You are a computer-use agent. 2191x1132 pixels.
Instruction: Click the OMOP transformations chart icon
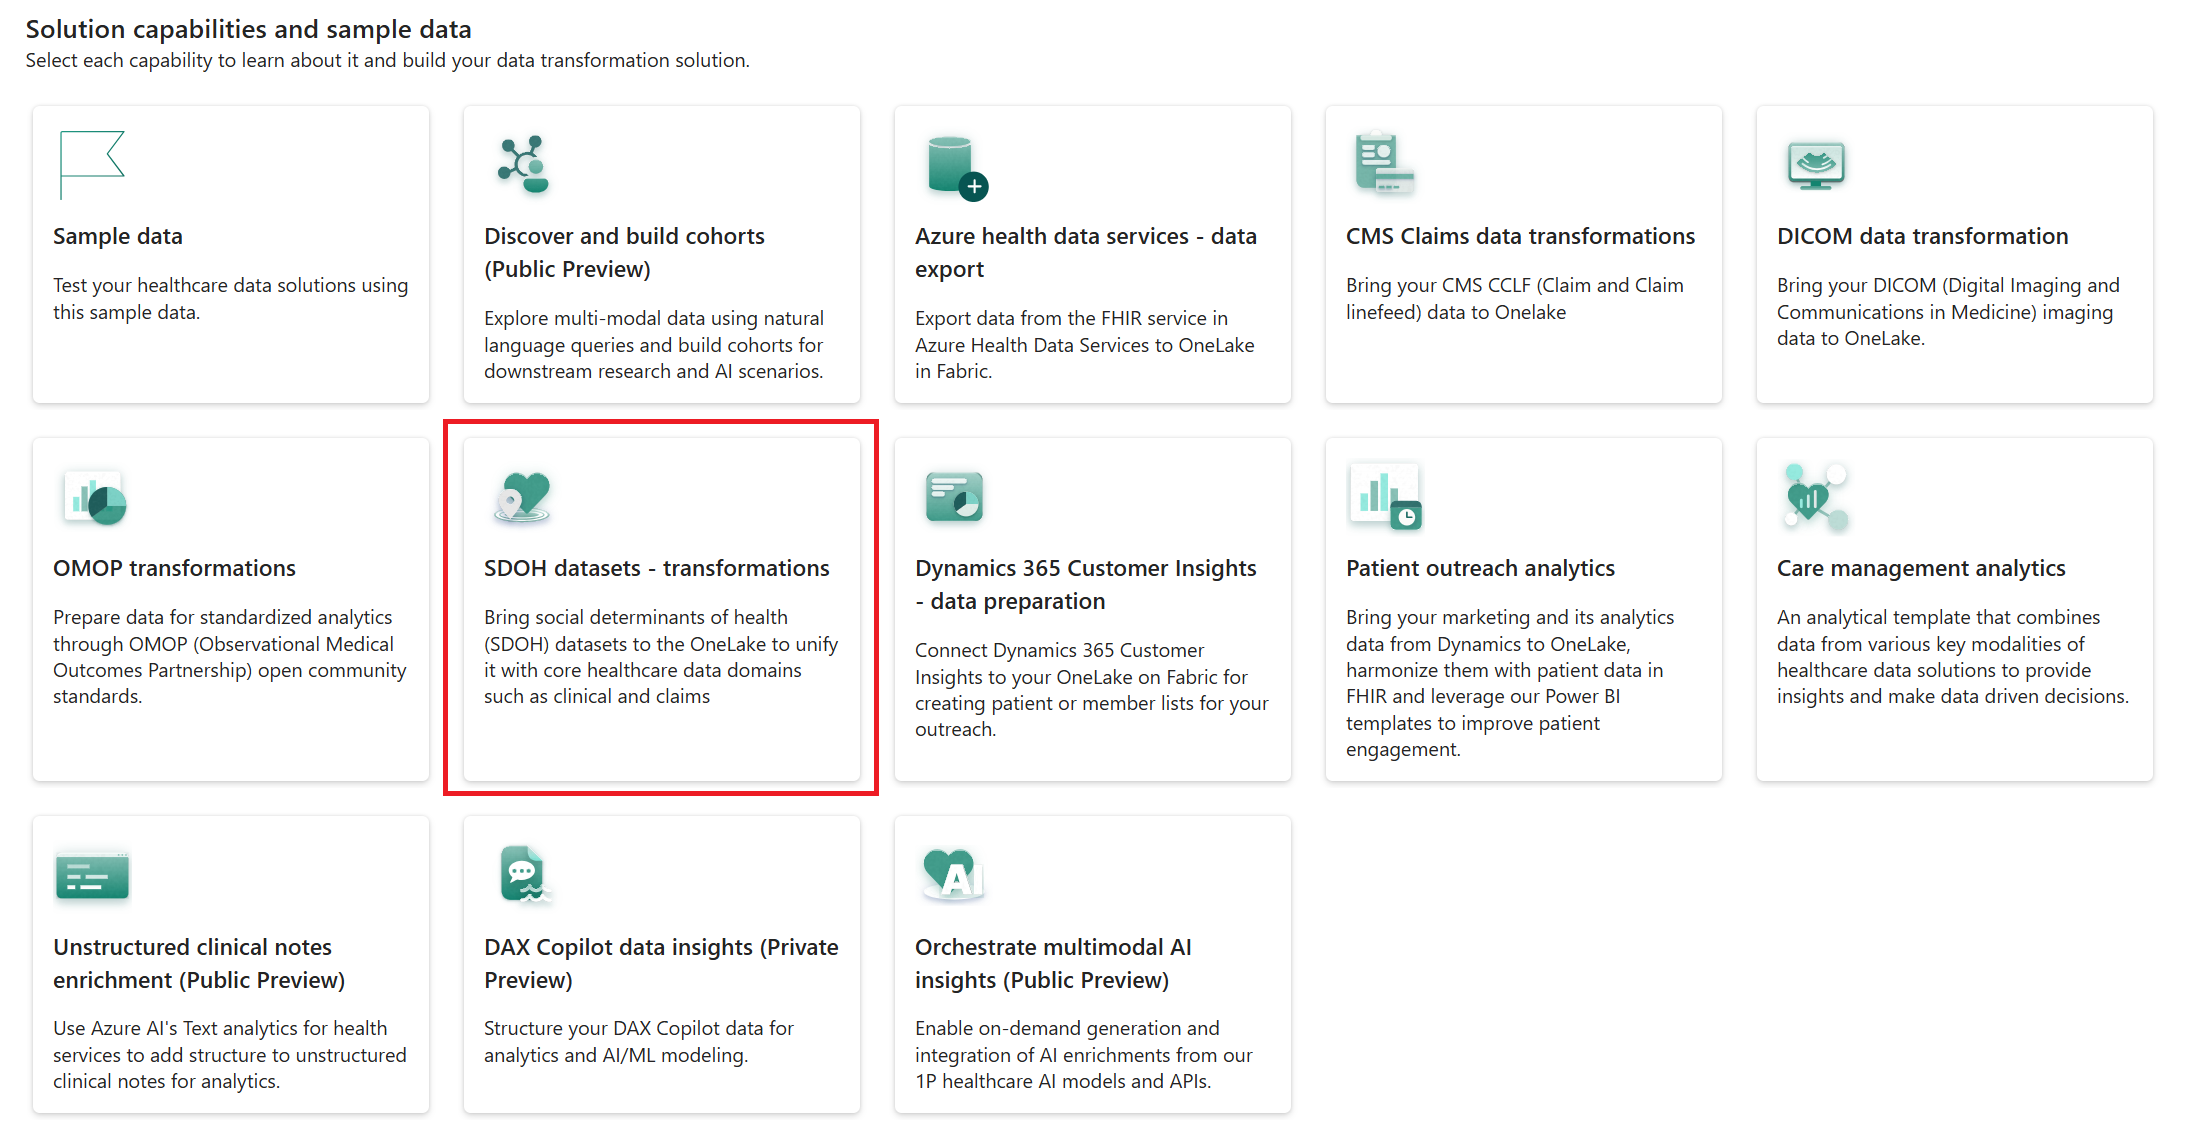click(x=95, y=497)
